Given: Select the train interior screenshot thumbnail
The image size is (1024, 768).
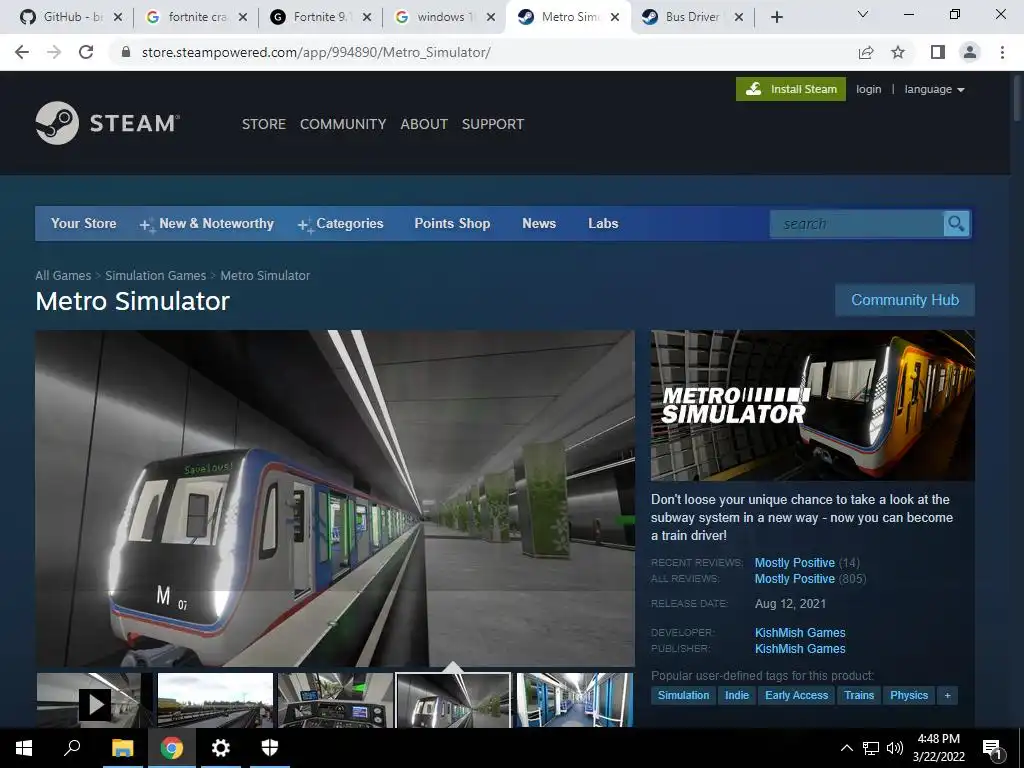Looking at the screenshot, I should click(575, 701).
